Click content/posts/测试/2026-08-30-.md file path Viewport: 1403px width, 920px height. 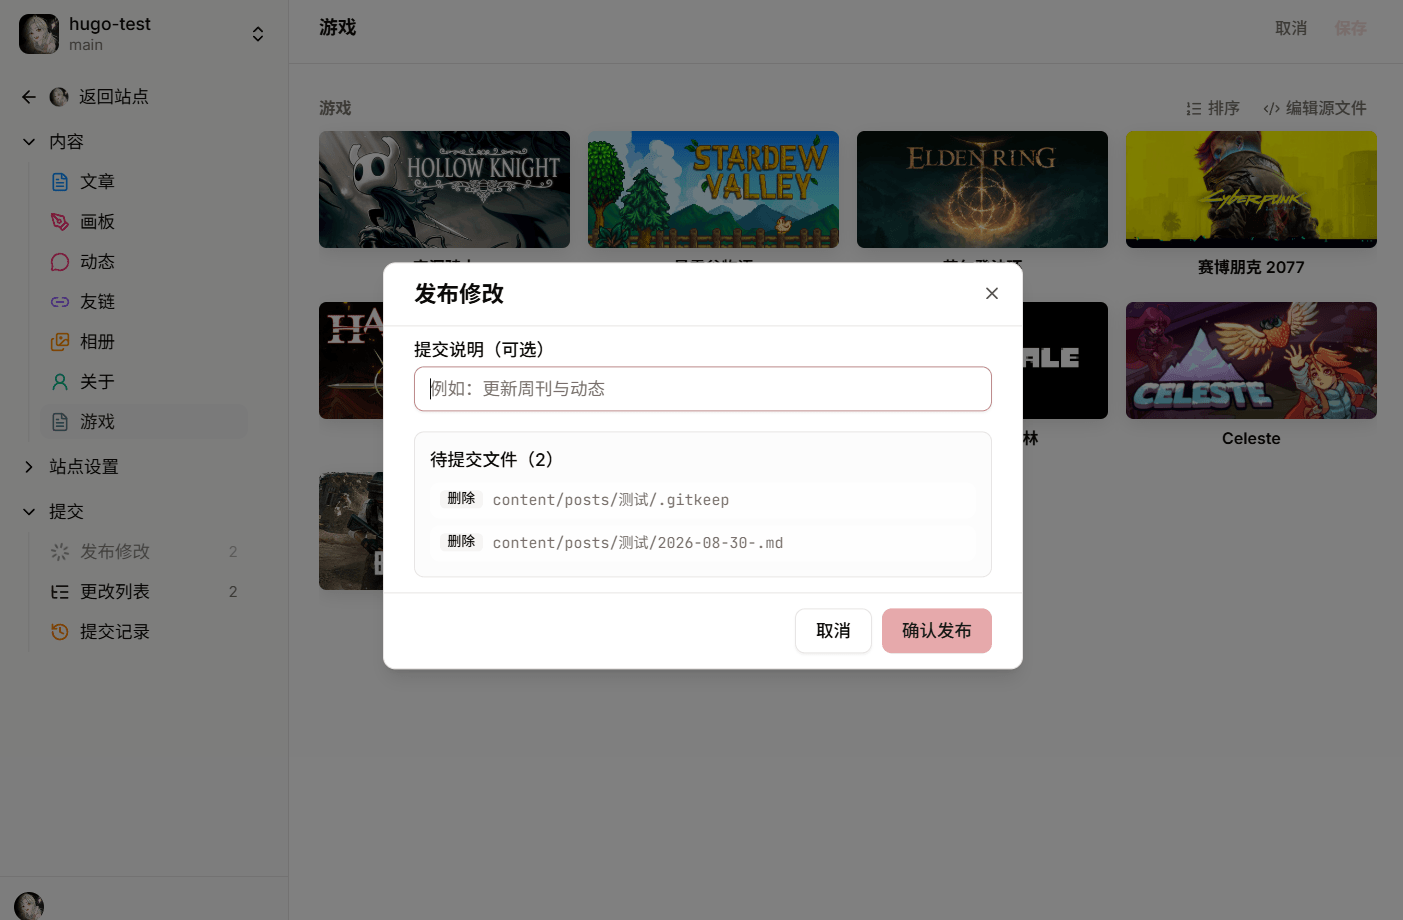pos(638,543)
